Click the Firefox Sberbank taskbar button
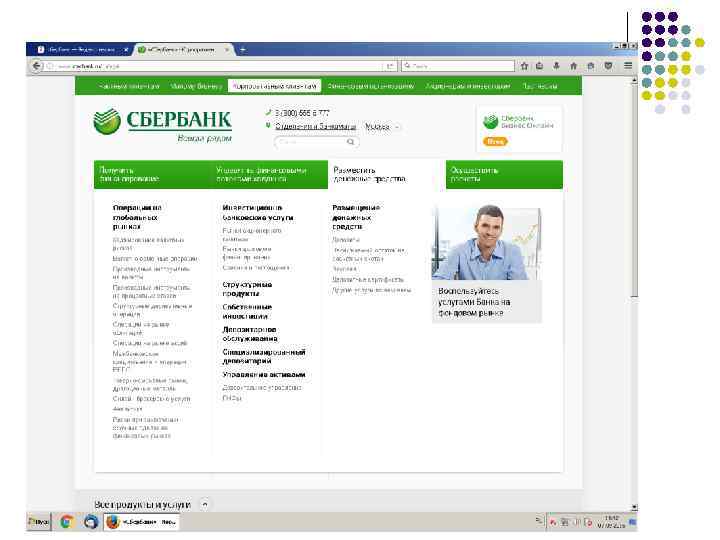720x540 pixels. point(141,522)
